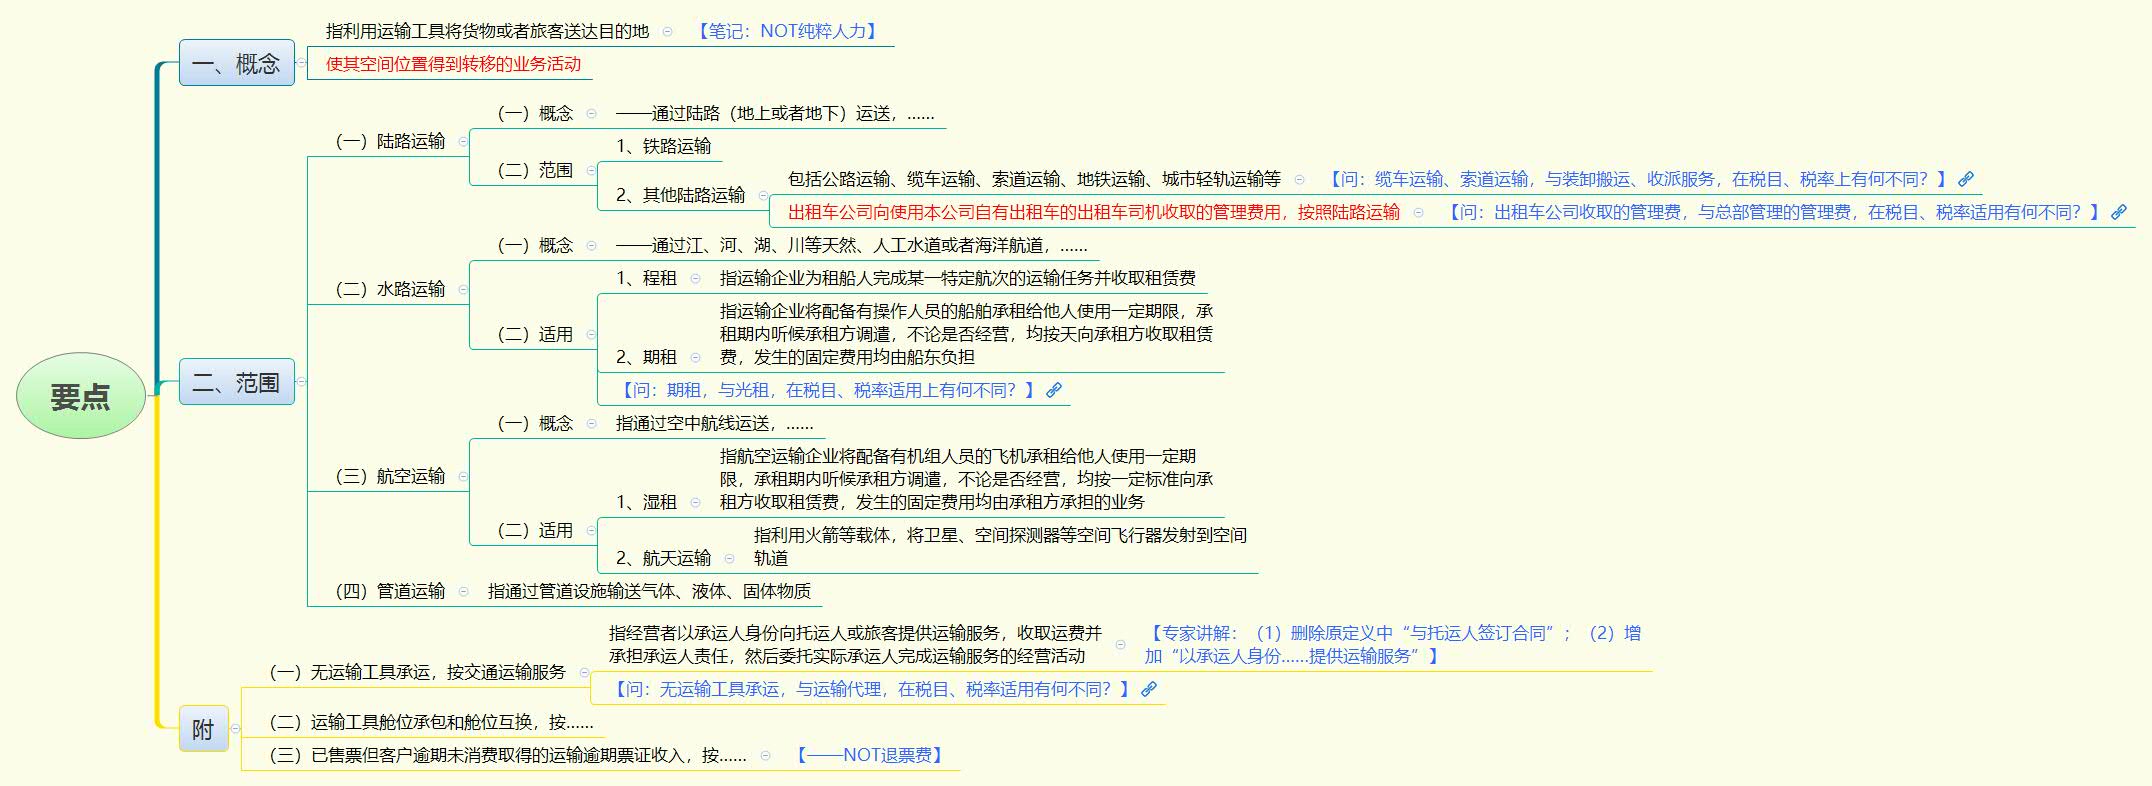Collapse the 附 branch toggle
The width and height of the screenshot is (2152, 786).
[235, 729]
